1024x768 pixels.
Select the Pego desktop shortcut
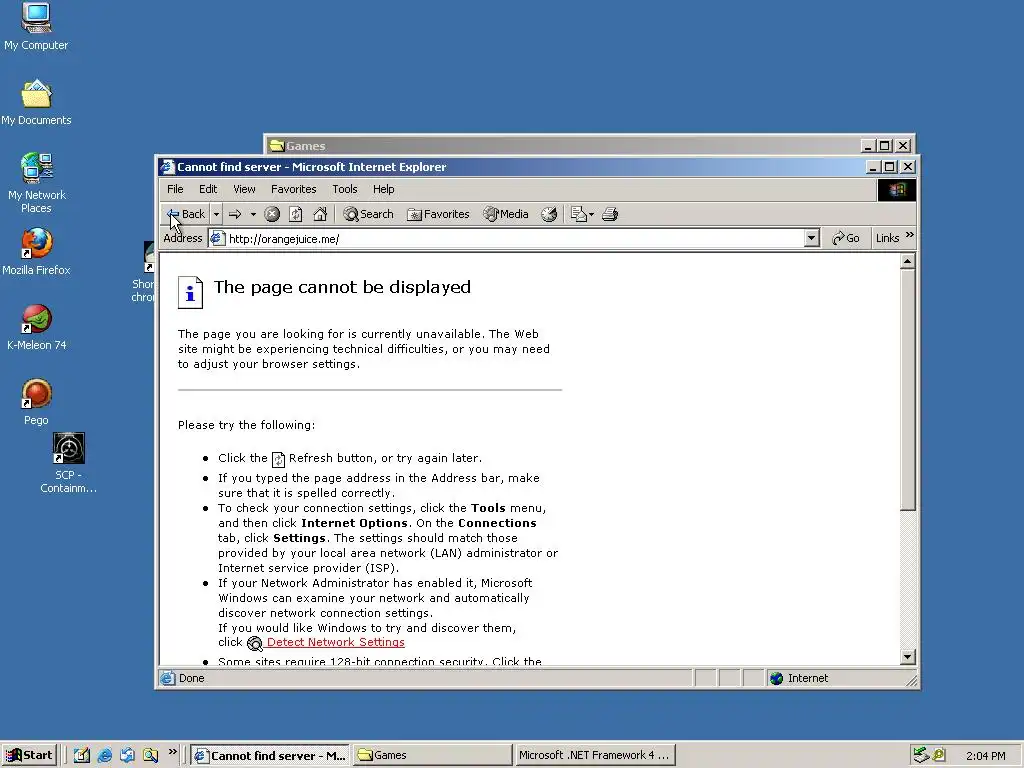click(x=36, y=402)
